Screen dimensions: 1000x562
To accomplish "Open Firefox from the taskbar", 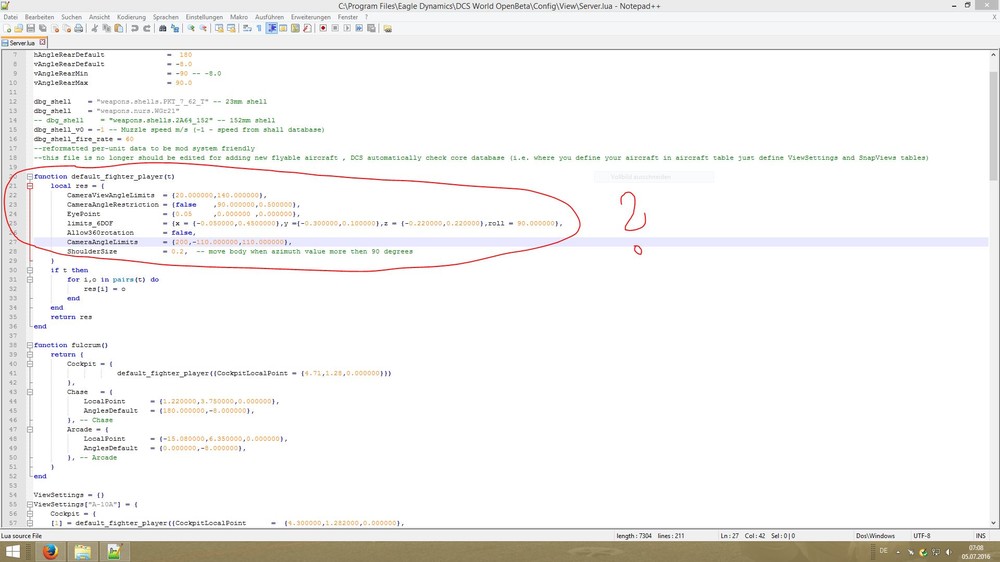I will [x=50, y=552].
